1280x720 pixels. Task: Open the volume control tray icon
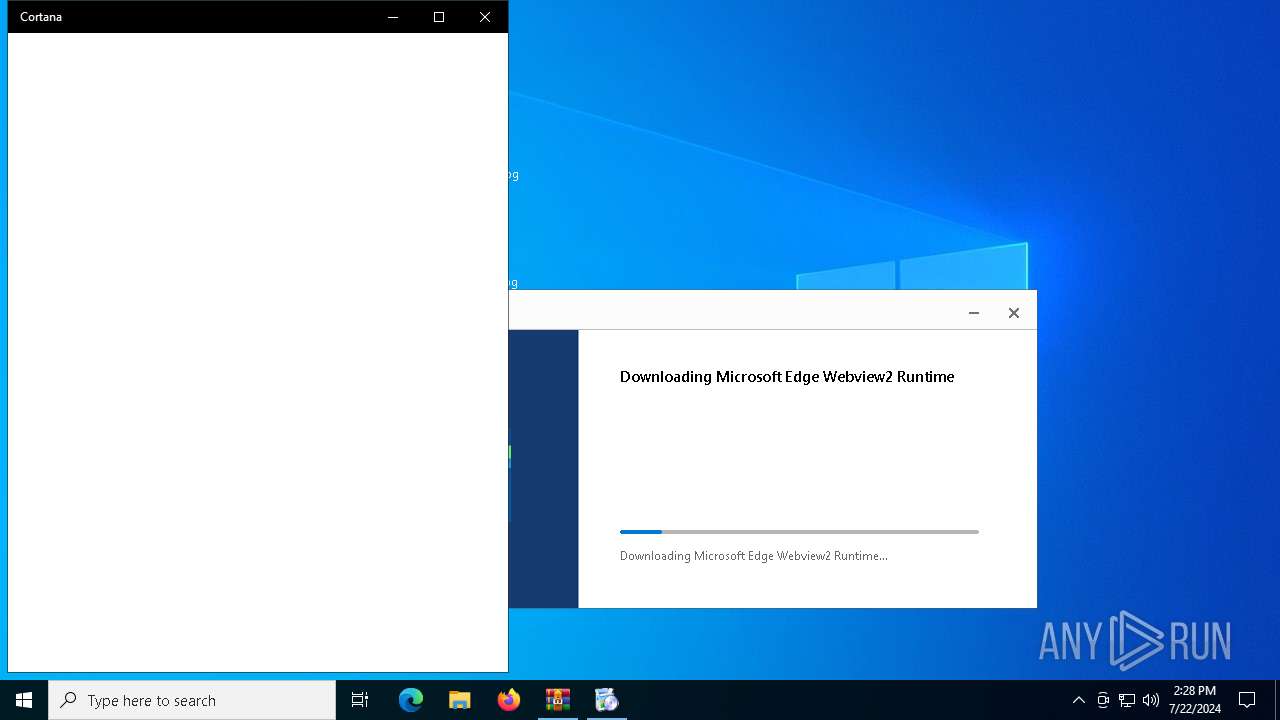click(1151, 700)
